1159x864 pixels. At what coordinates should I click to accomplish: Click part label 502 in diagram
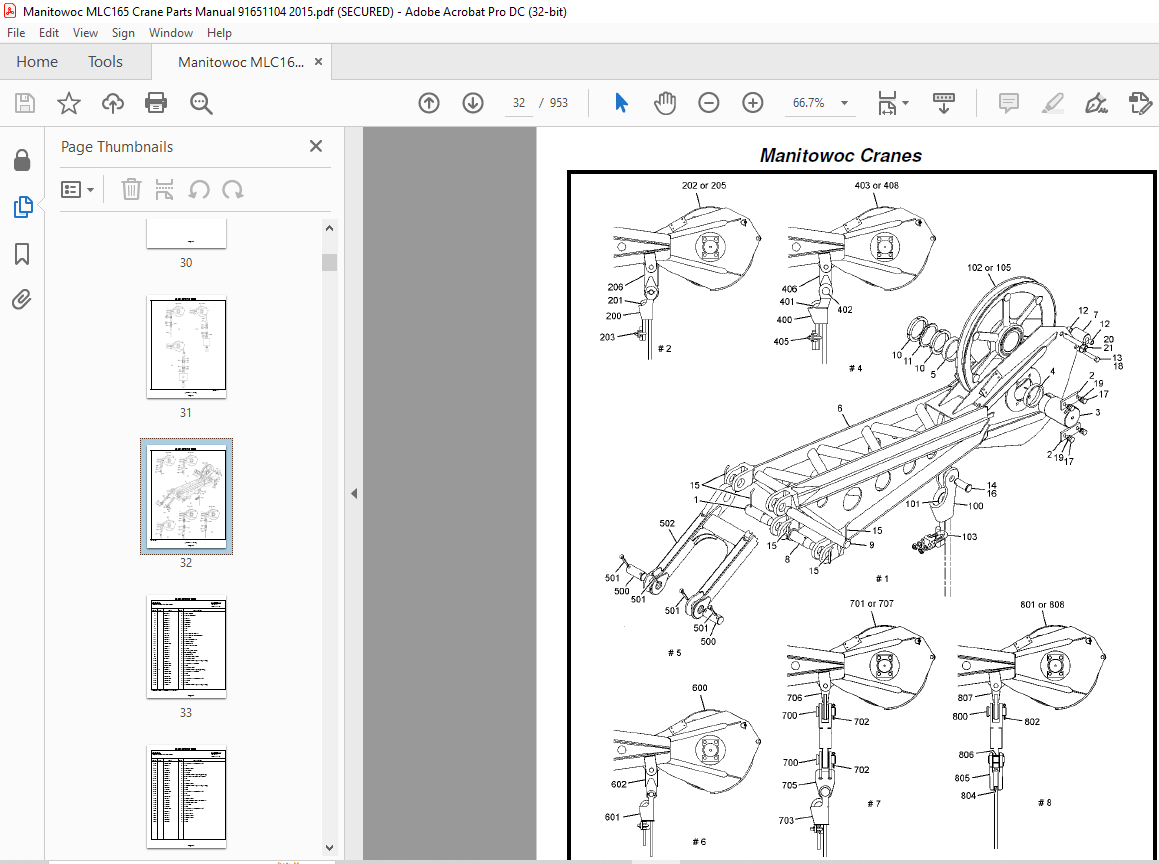click(667, 523)
